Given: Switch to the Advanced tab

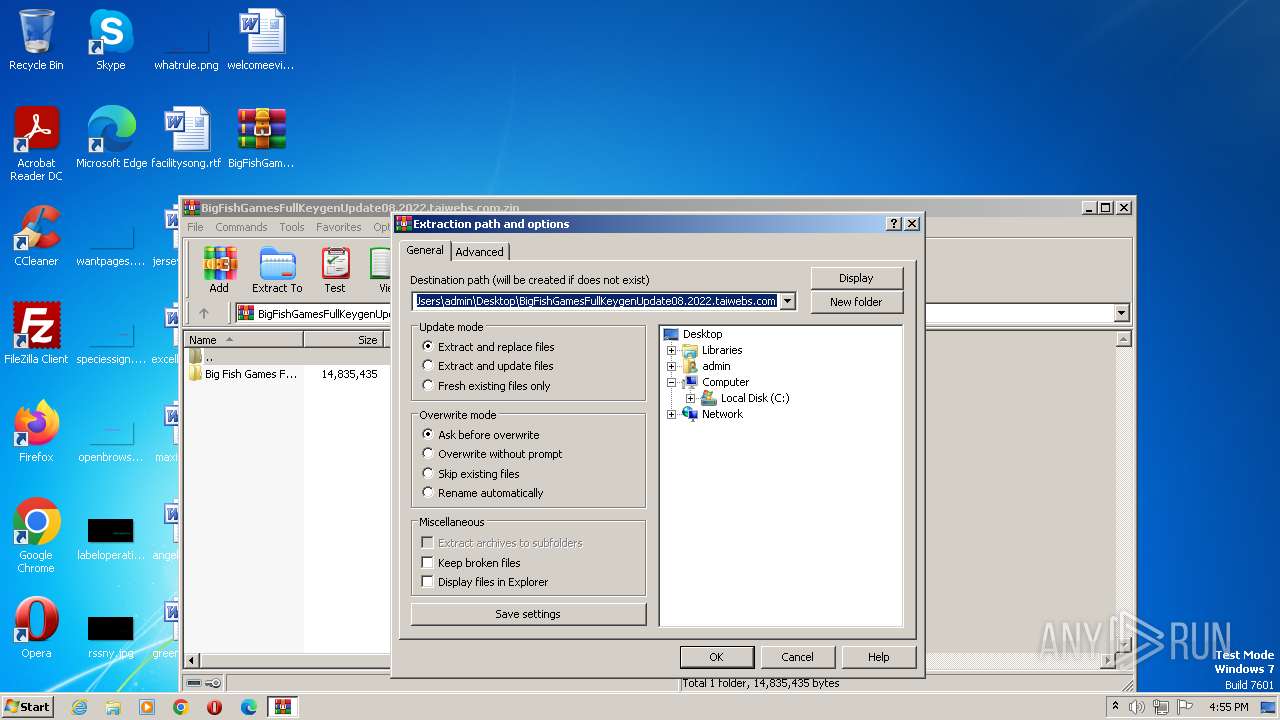Looking at the screenshot, I should [480, 252].
